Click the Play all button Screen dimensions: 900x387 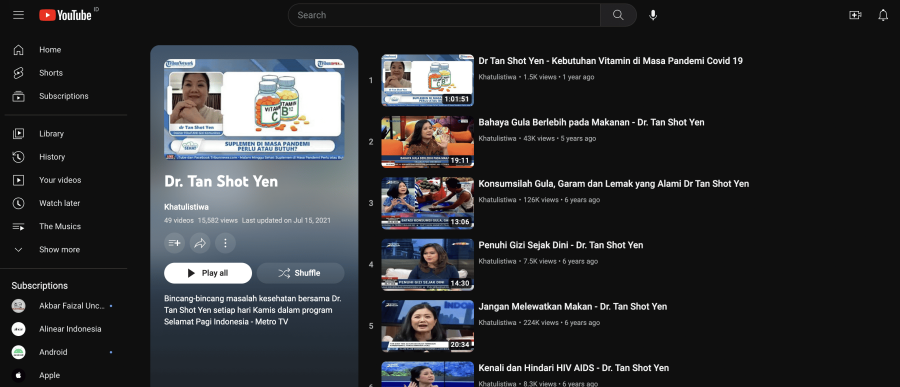click(x=208, y=273)
